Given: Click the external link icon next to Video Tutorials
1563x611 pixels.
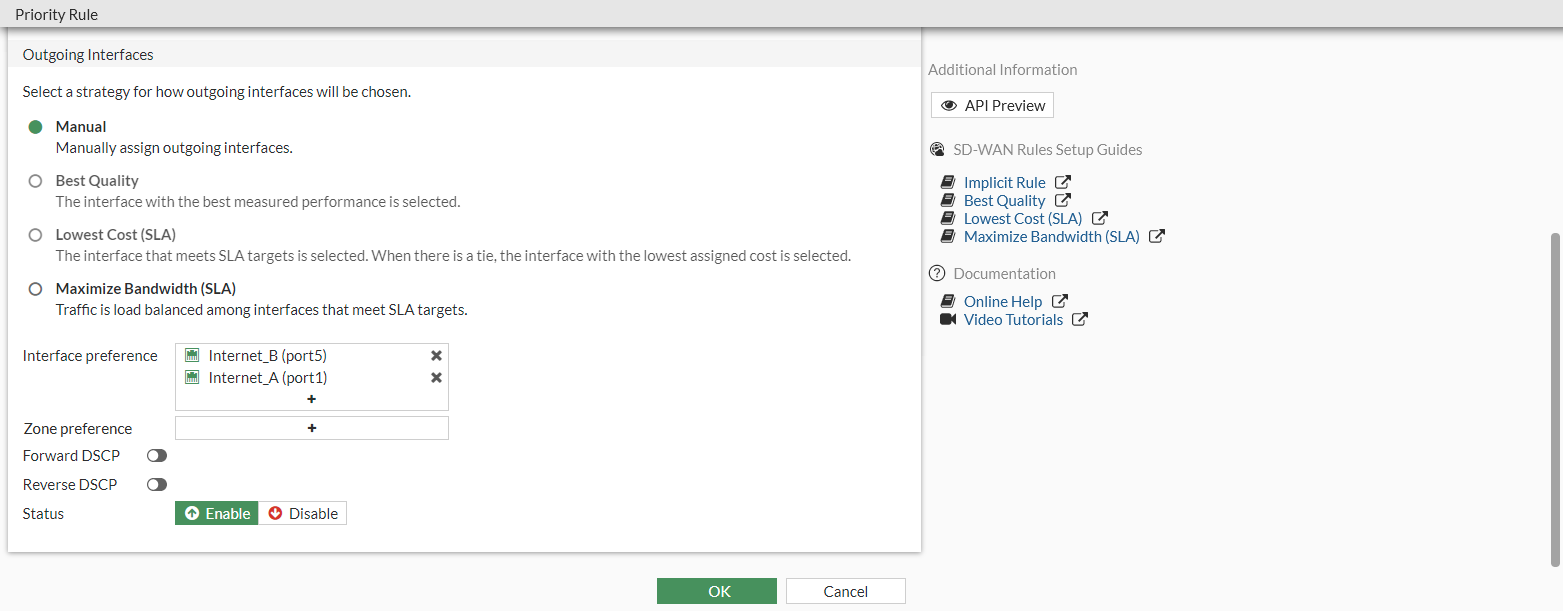Looking at the screenshot, I should (1080, 320).
